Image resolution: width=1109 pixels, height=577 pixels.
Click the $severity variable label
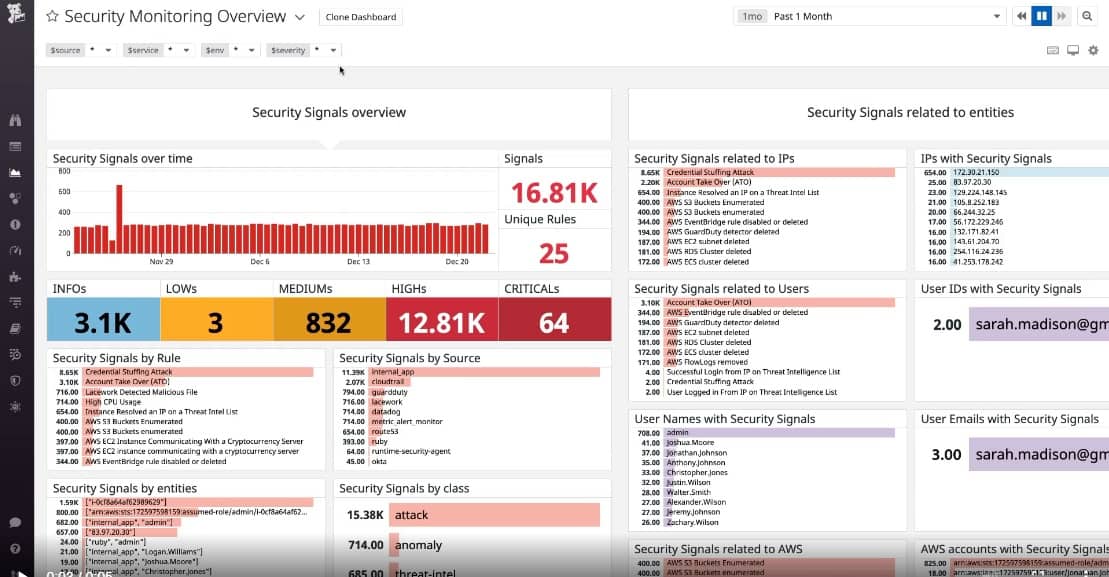point(288,50)
